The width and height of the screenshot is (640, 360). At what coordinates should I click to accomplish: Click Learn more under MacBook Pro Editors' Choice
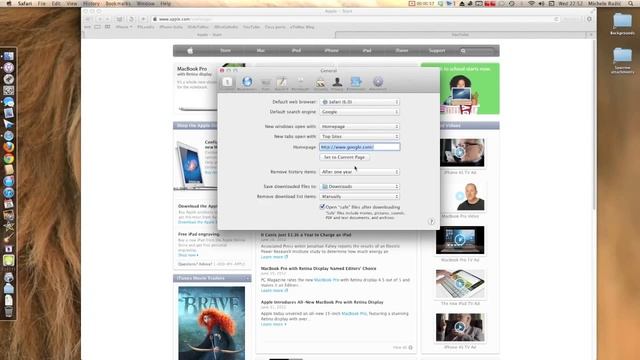274,290
